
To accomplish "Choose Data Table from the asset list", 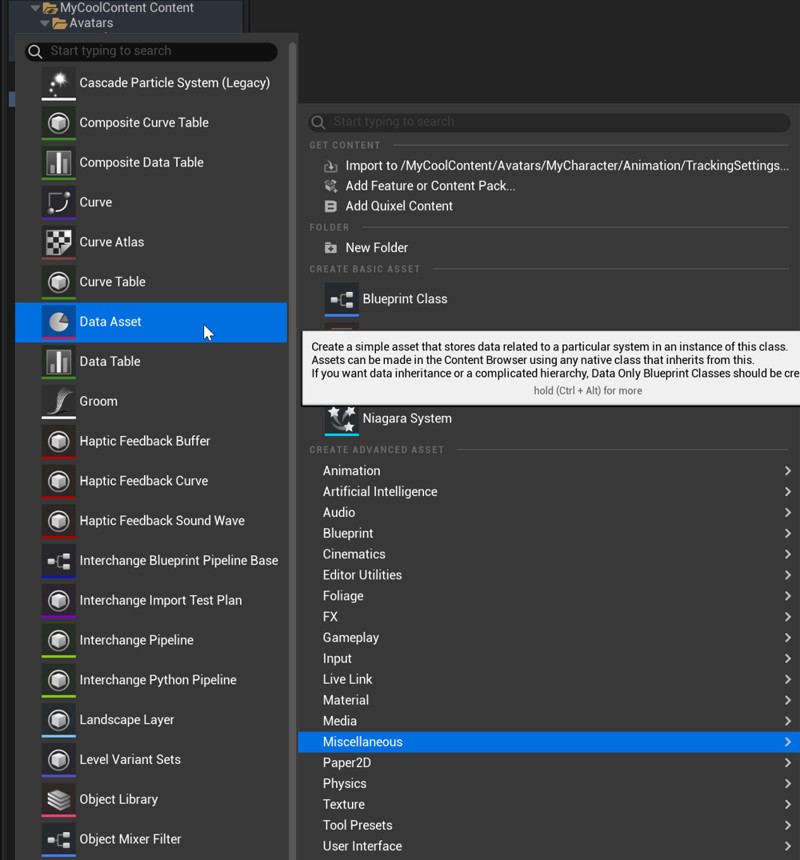I will 110,361.
